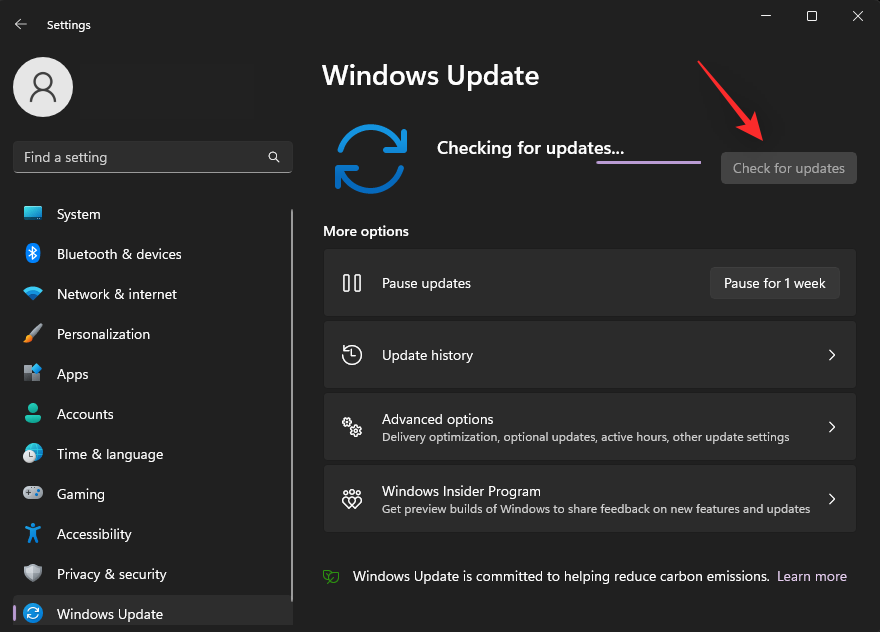Screen dimensions: 880x632
Task: Click the Pause updates label
Action: [x=426, y=283]
